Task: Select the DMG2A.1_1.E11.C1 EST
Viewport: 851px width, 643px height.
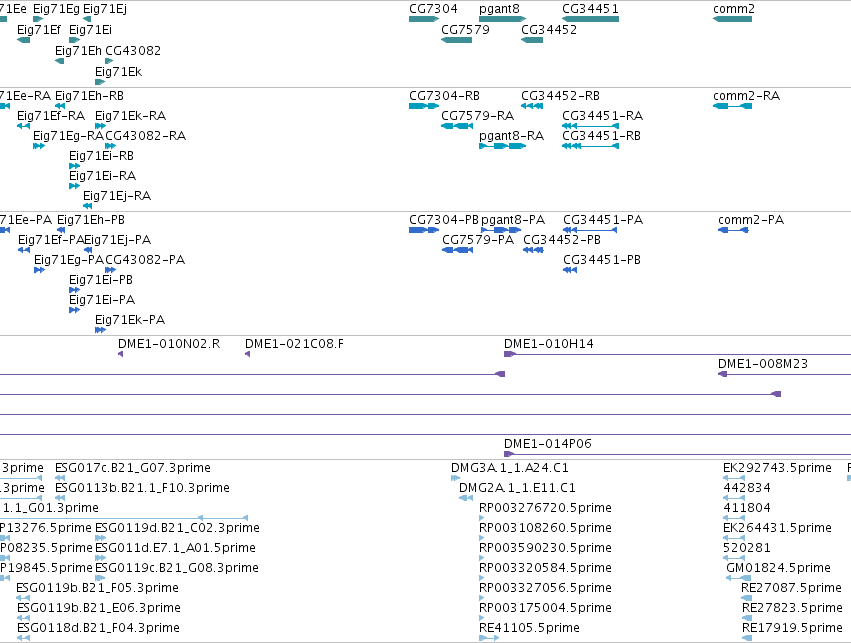Action: 466,498
